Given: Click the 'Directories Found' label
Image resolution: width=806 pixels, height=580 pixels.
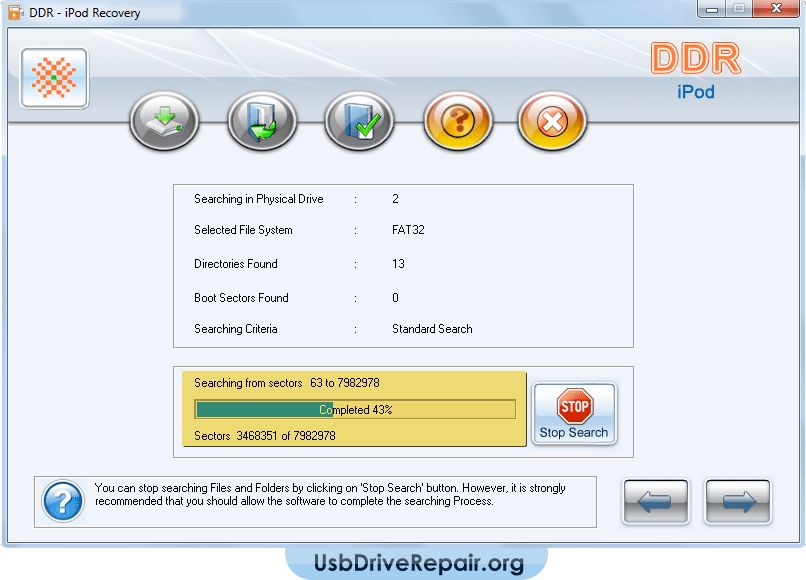Looking at the screenshot, I should click(236, 264).
